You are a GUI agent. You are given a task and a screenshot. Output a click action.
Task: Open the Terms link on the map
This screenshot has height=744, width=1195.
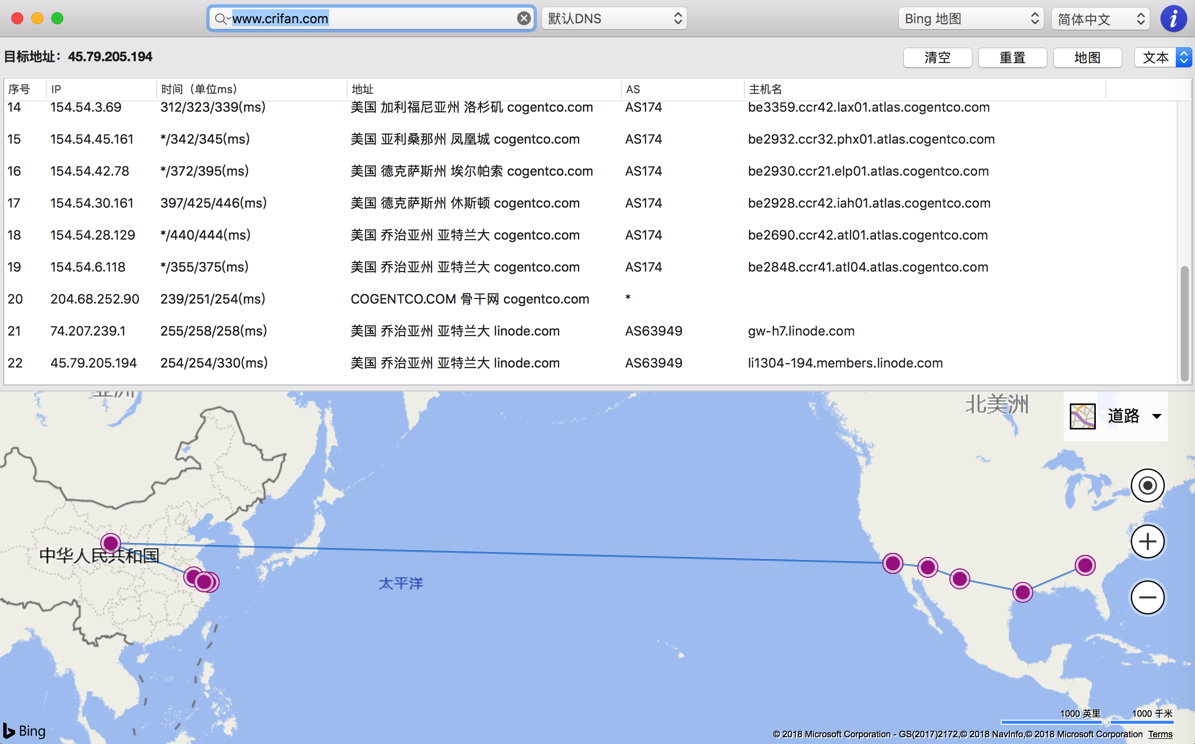(1160, 734)
